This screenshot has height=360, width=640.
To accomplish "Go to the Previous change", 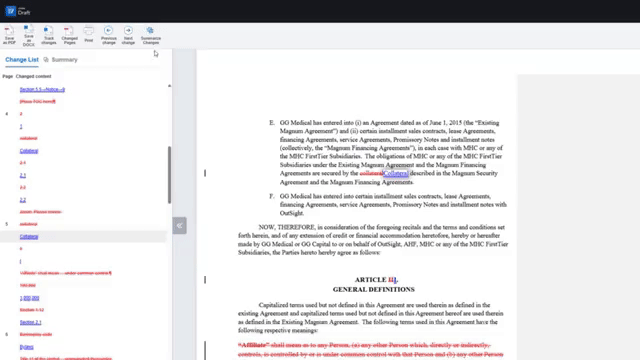I will tap(109, 35).
